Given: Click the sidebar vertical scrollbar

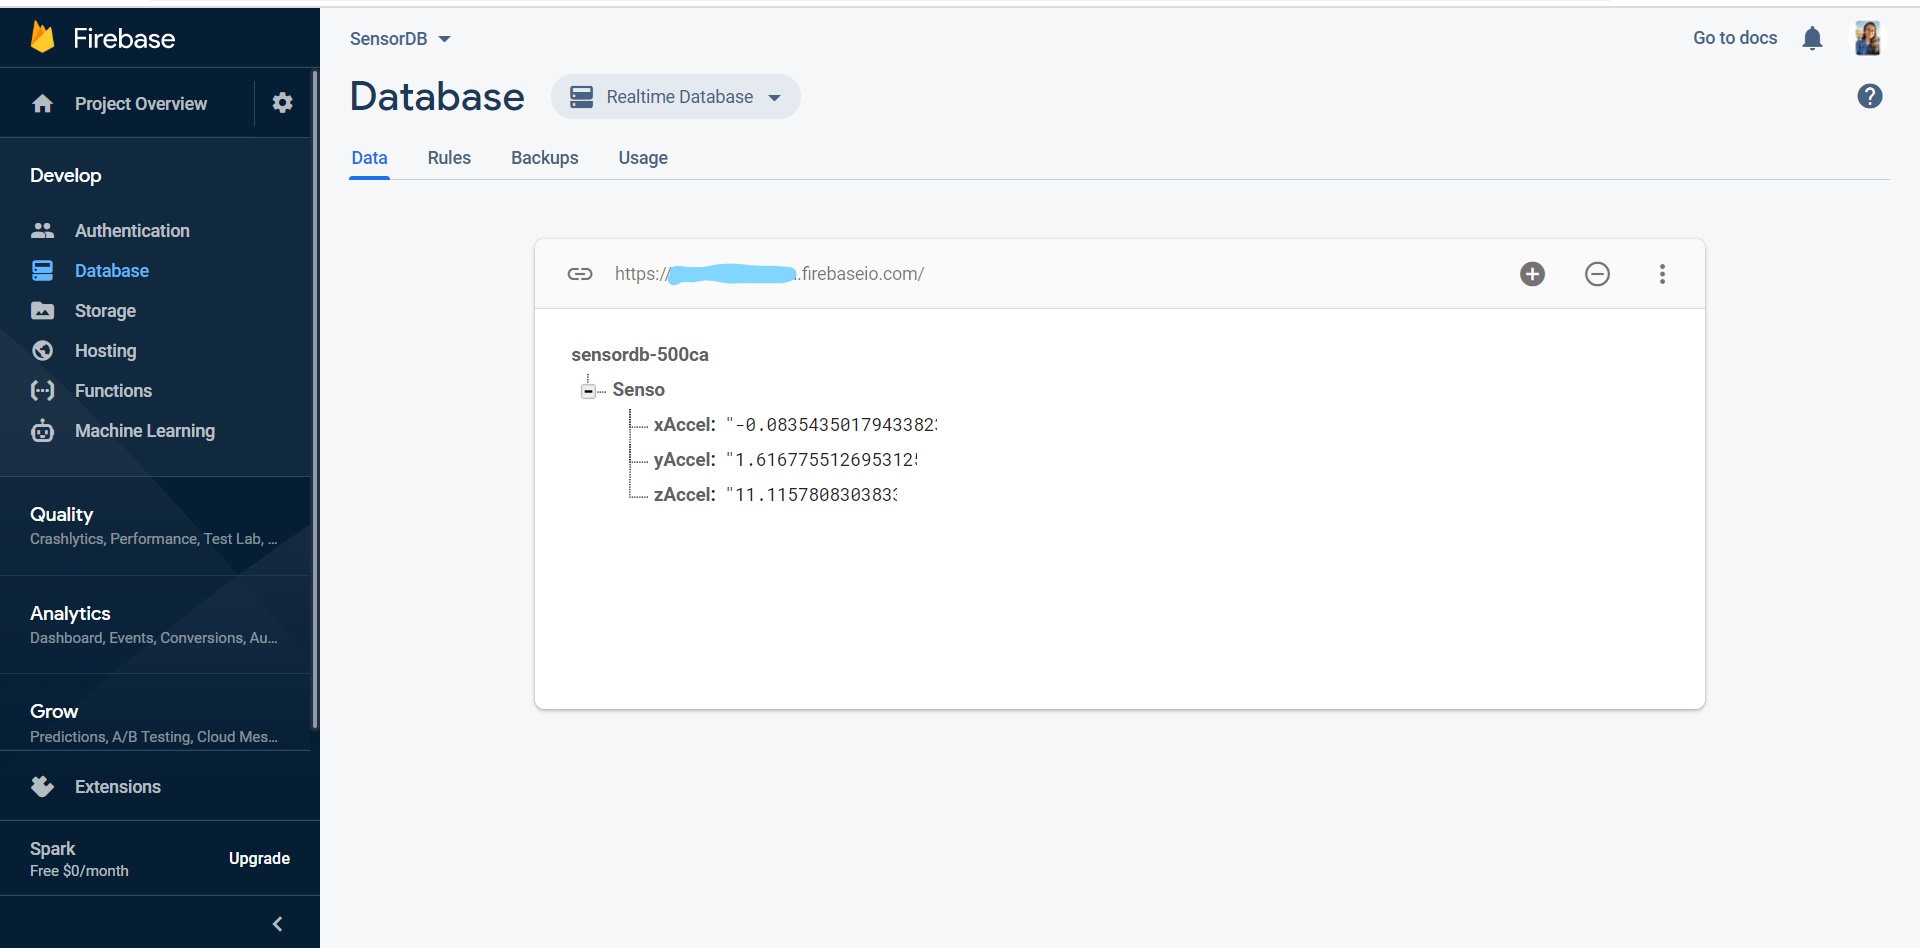Looking at the screenshot, I should (x=315, y=400).
